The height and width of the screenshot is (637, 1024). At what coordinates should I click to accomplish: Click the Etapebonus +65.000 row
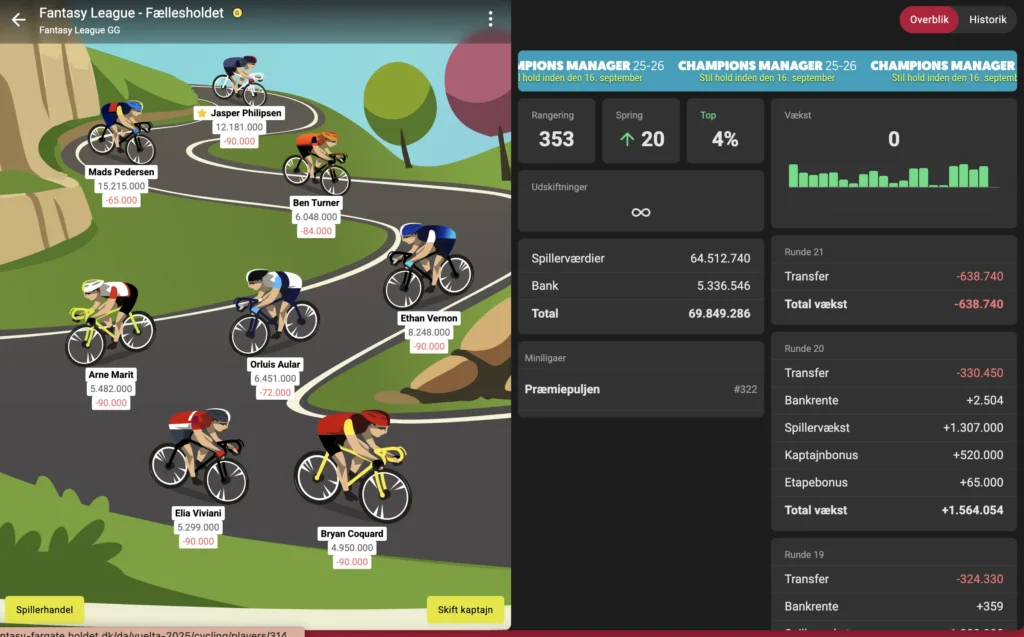coord(893,483)
